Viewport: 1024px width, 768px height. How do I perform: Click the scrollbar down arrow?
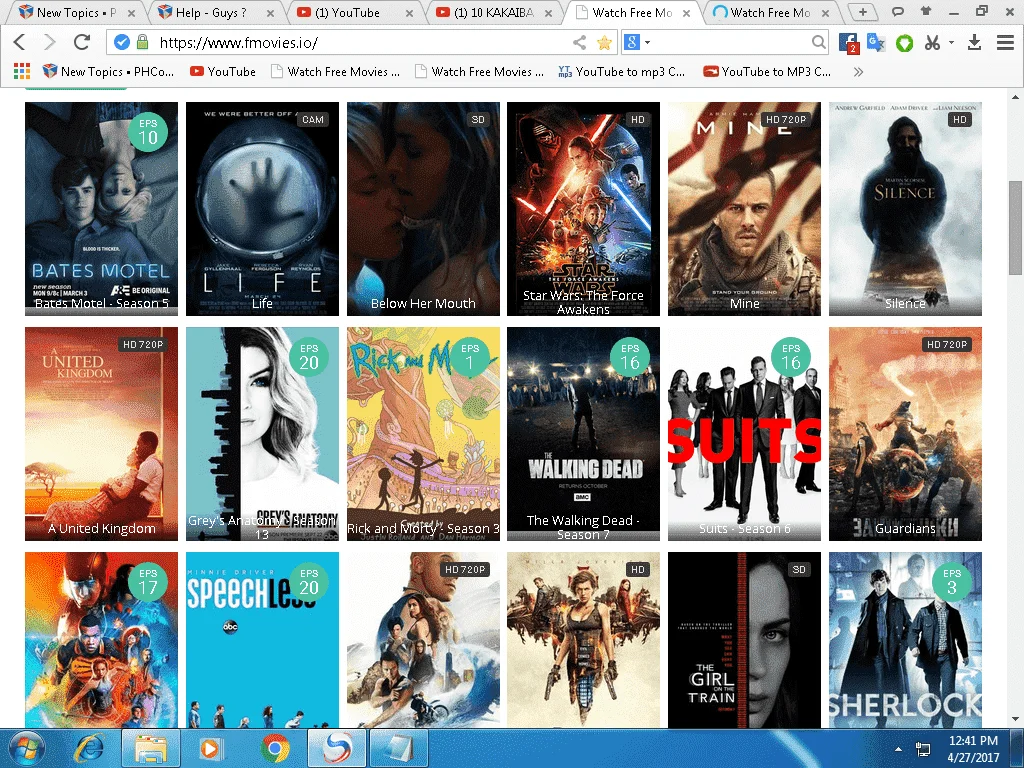click(1015, 719)
